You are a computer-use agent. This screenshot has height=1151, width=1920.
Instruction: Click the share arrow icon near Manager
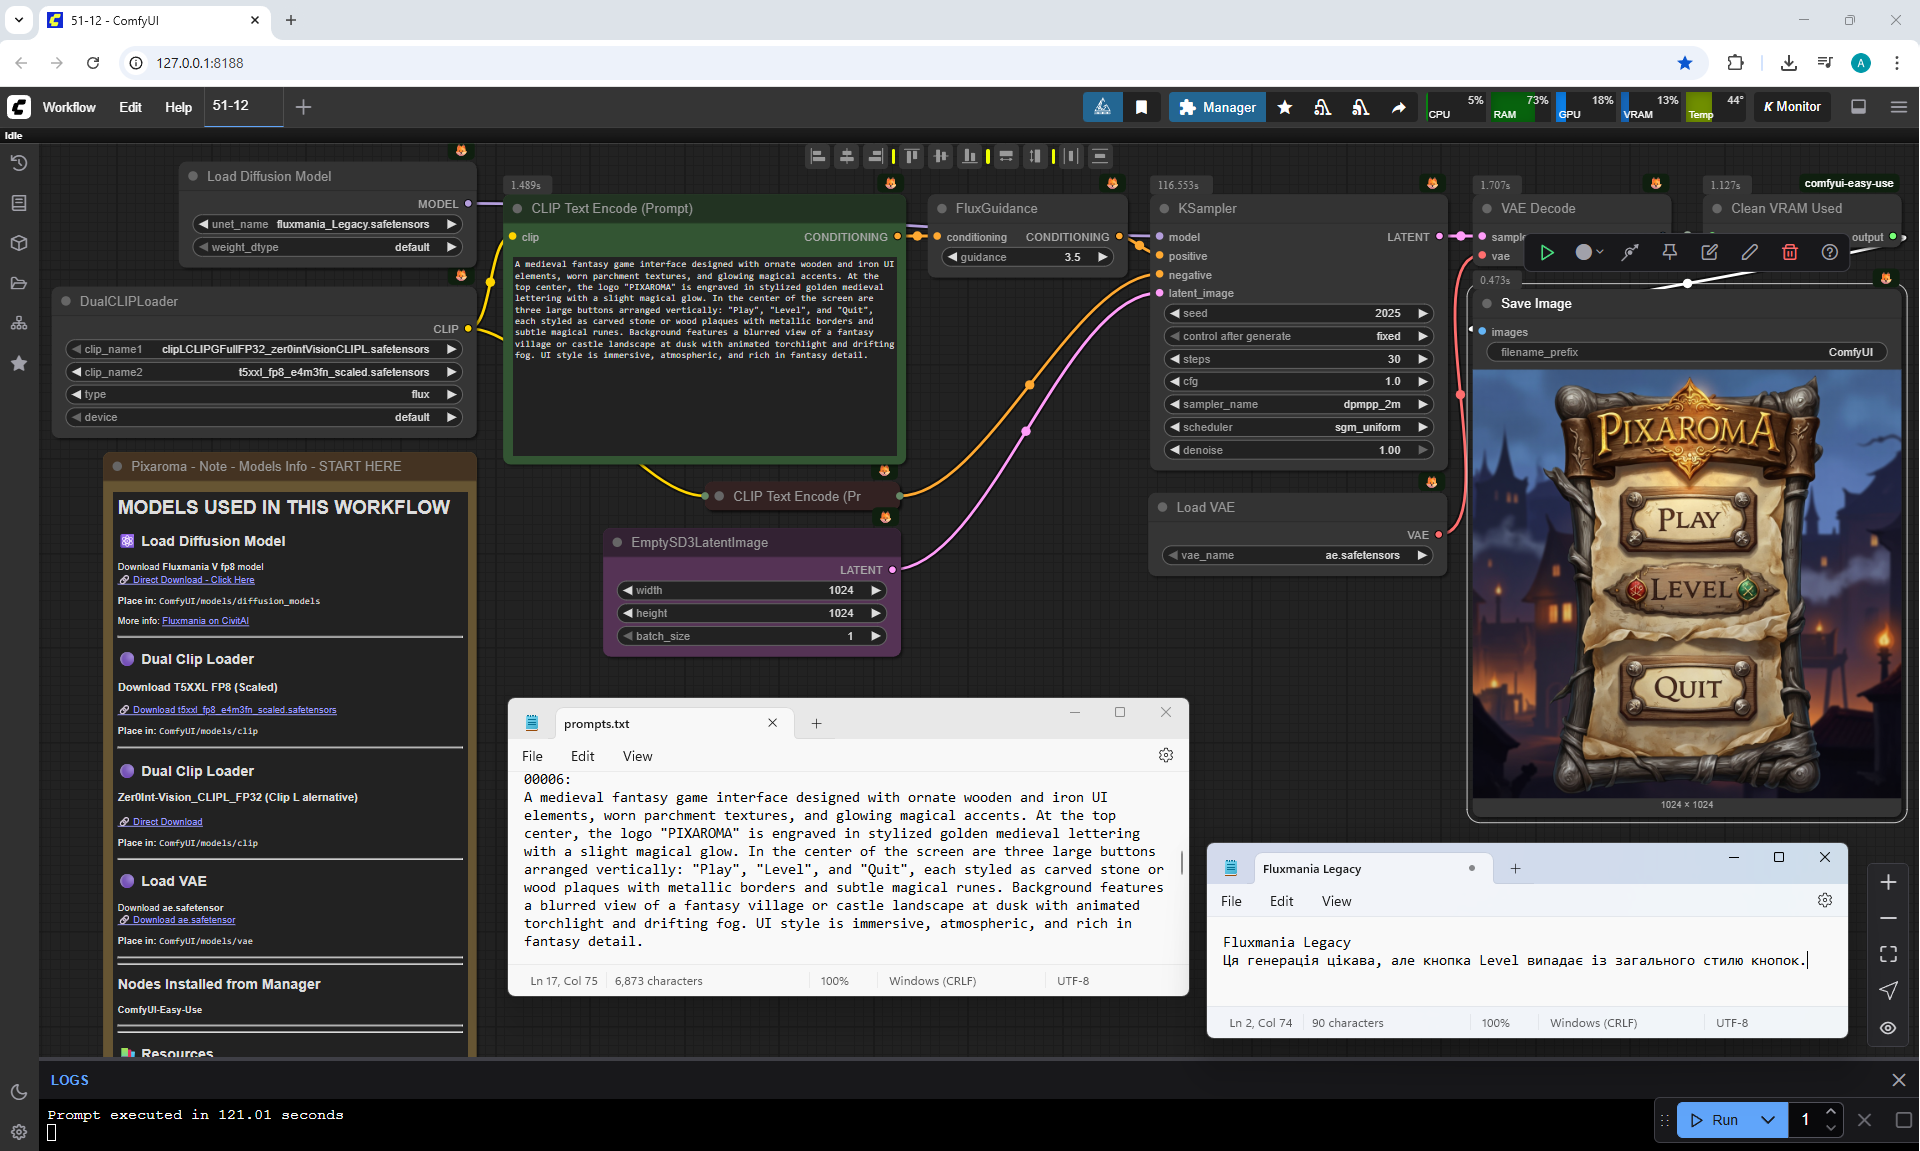point(1398,107)
